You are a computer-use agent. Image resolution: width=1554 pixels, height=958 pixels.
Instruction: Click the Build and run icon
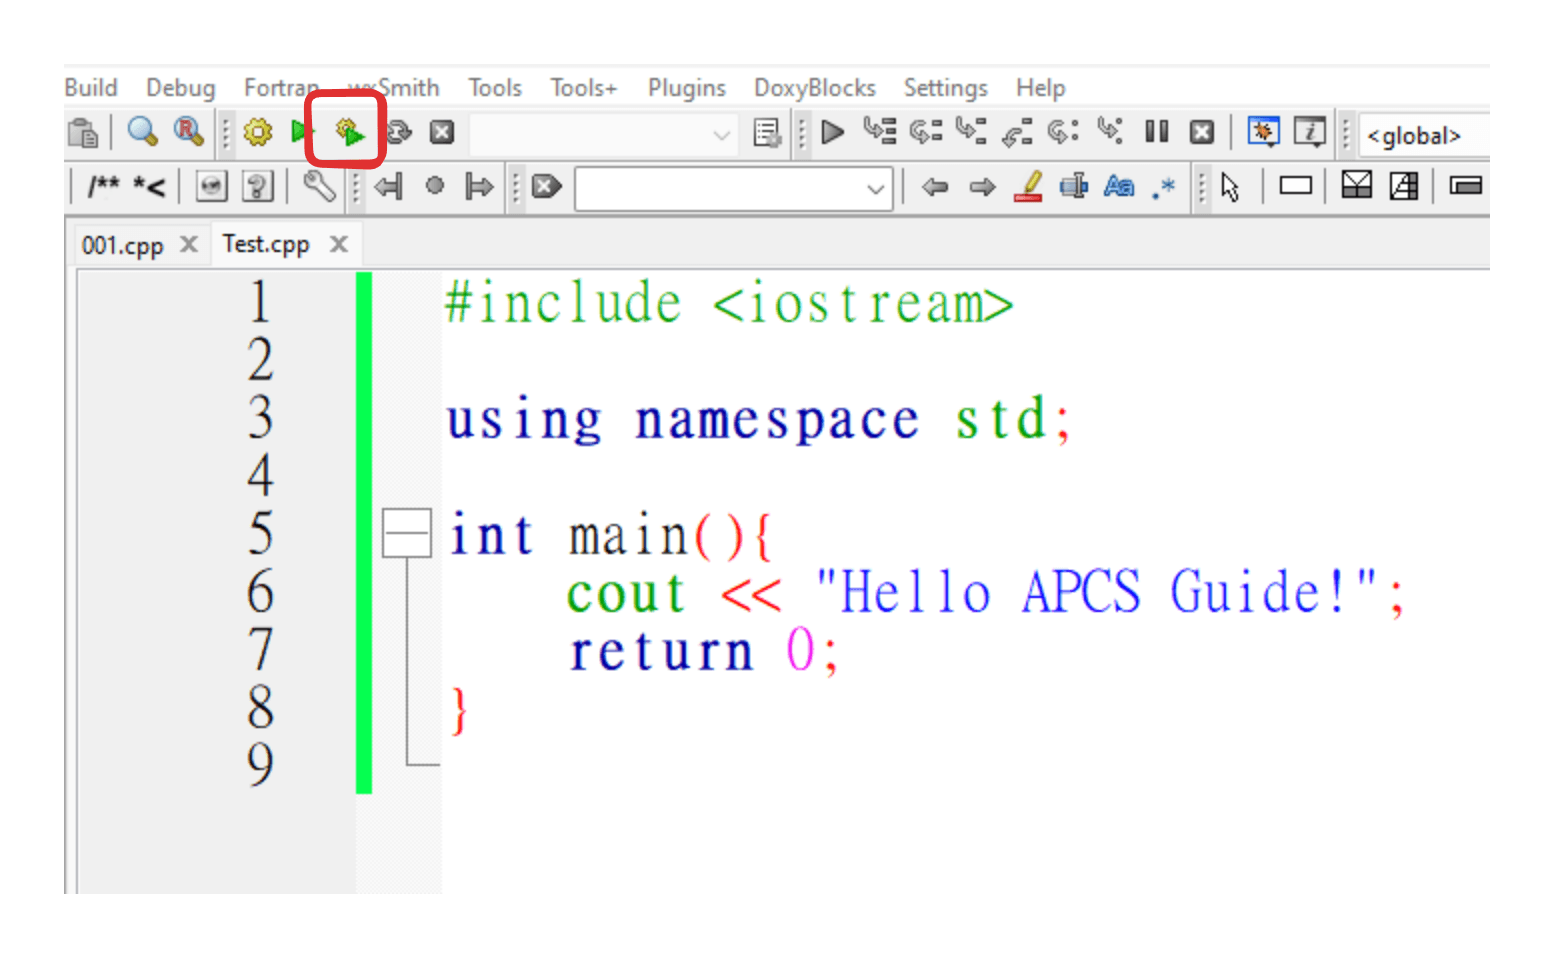coord(350,132)
